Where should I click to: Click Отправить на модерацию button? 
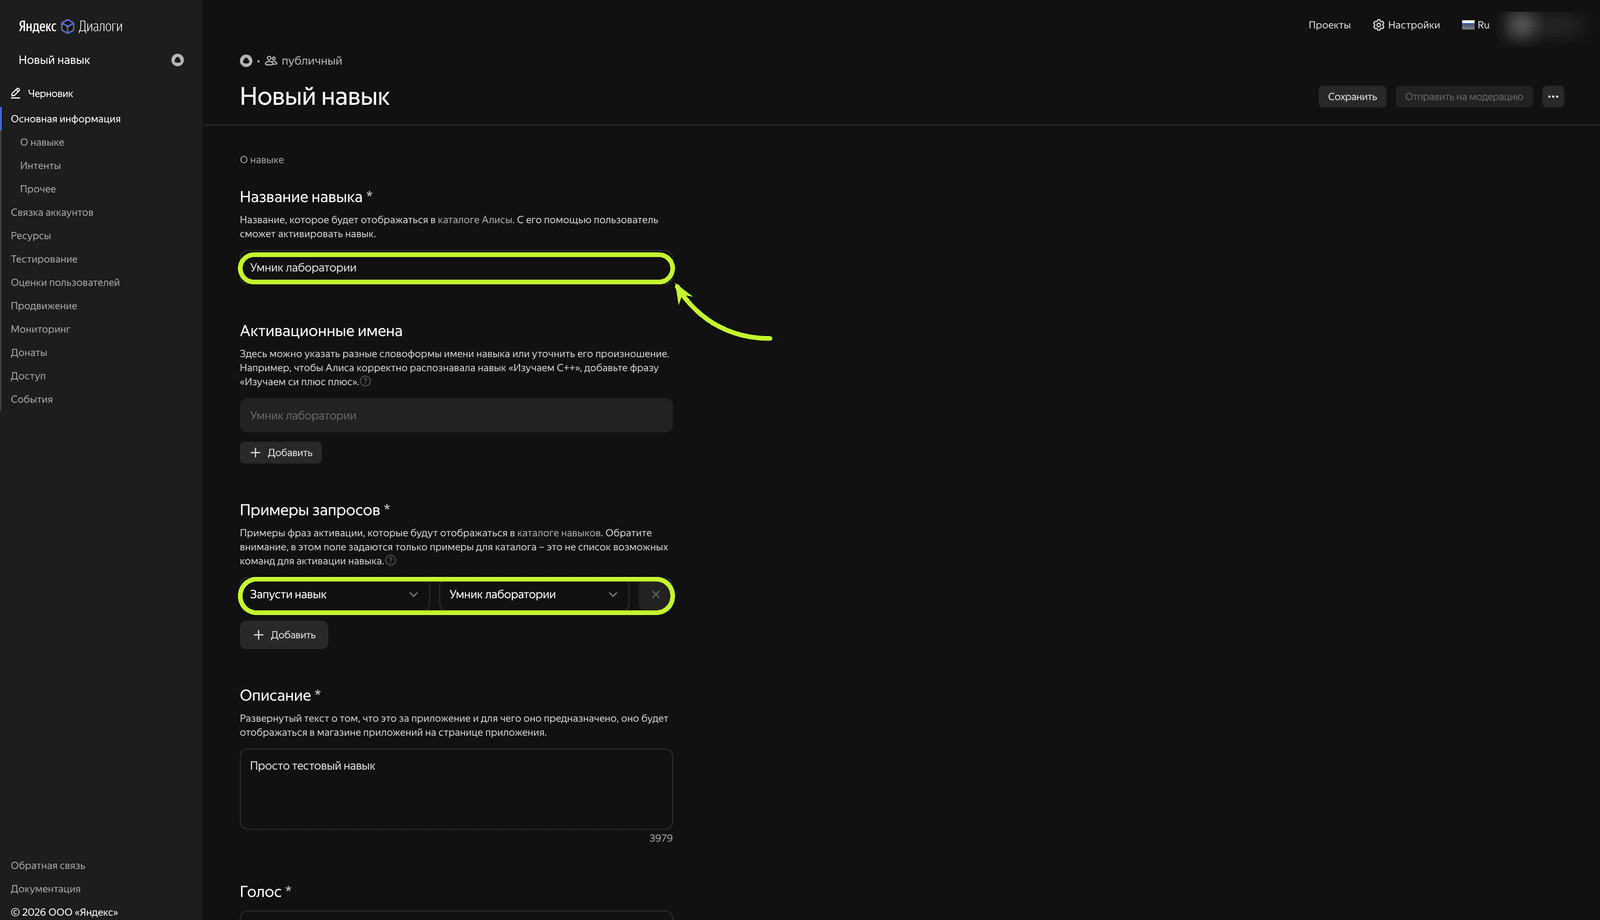1464,97
